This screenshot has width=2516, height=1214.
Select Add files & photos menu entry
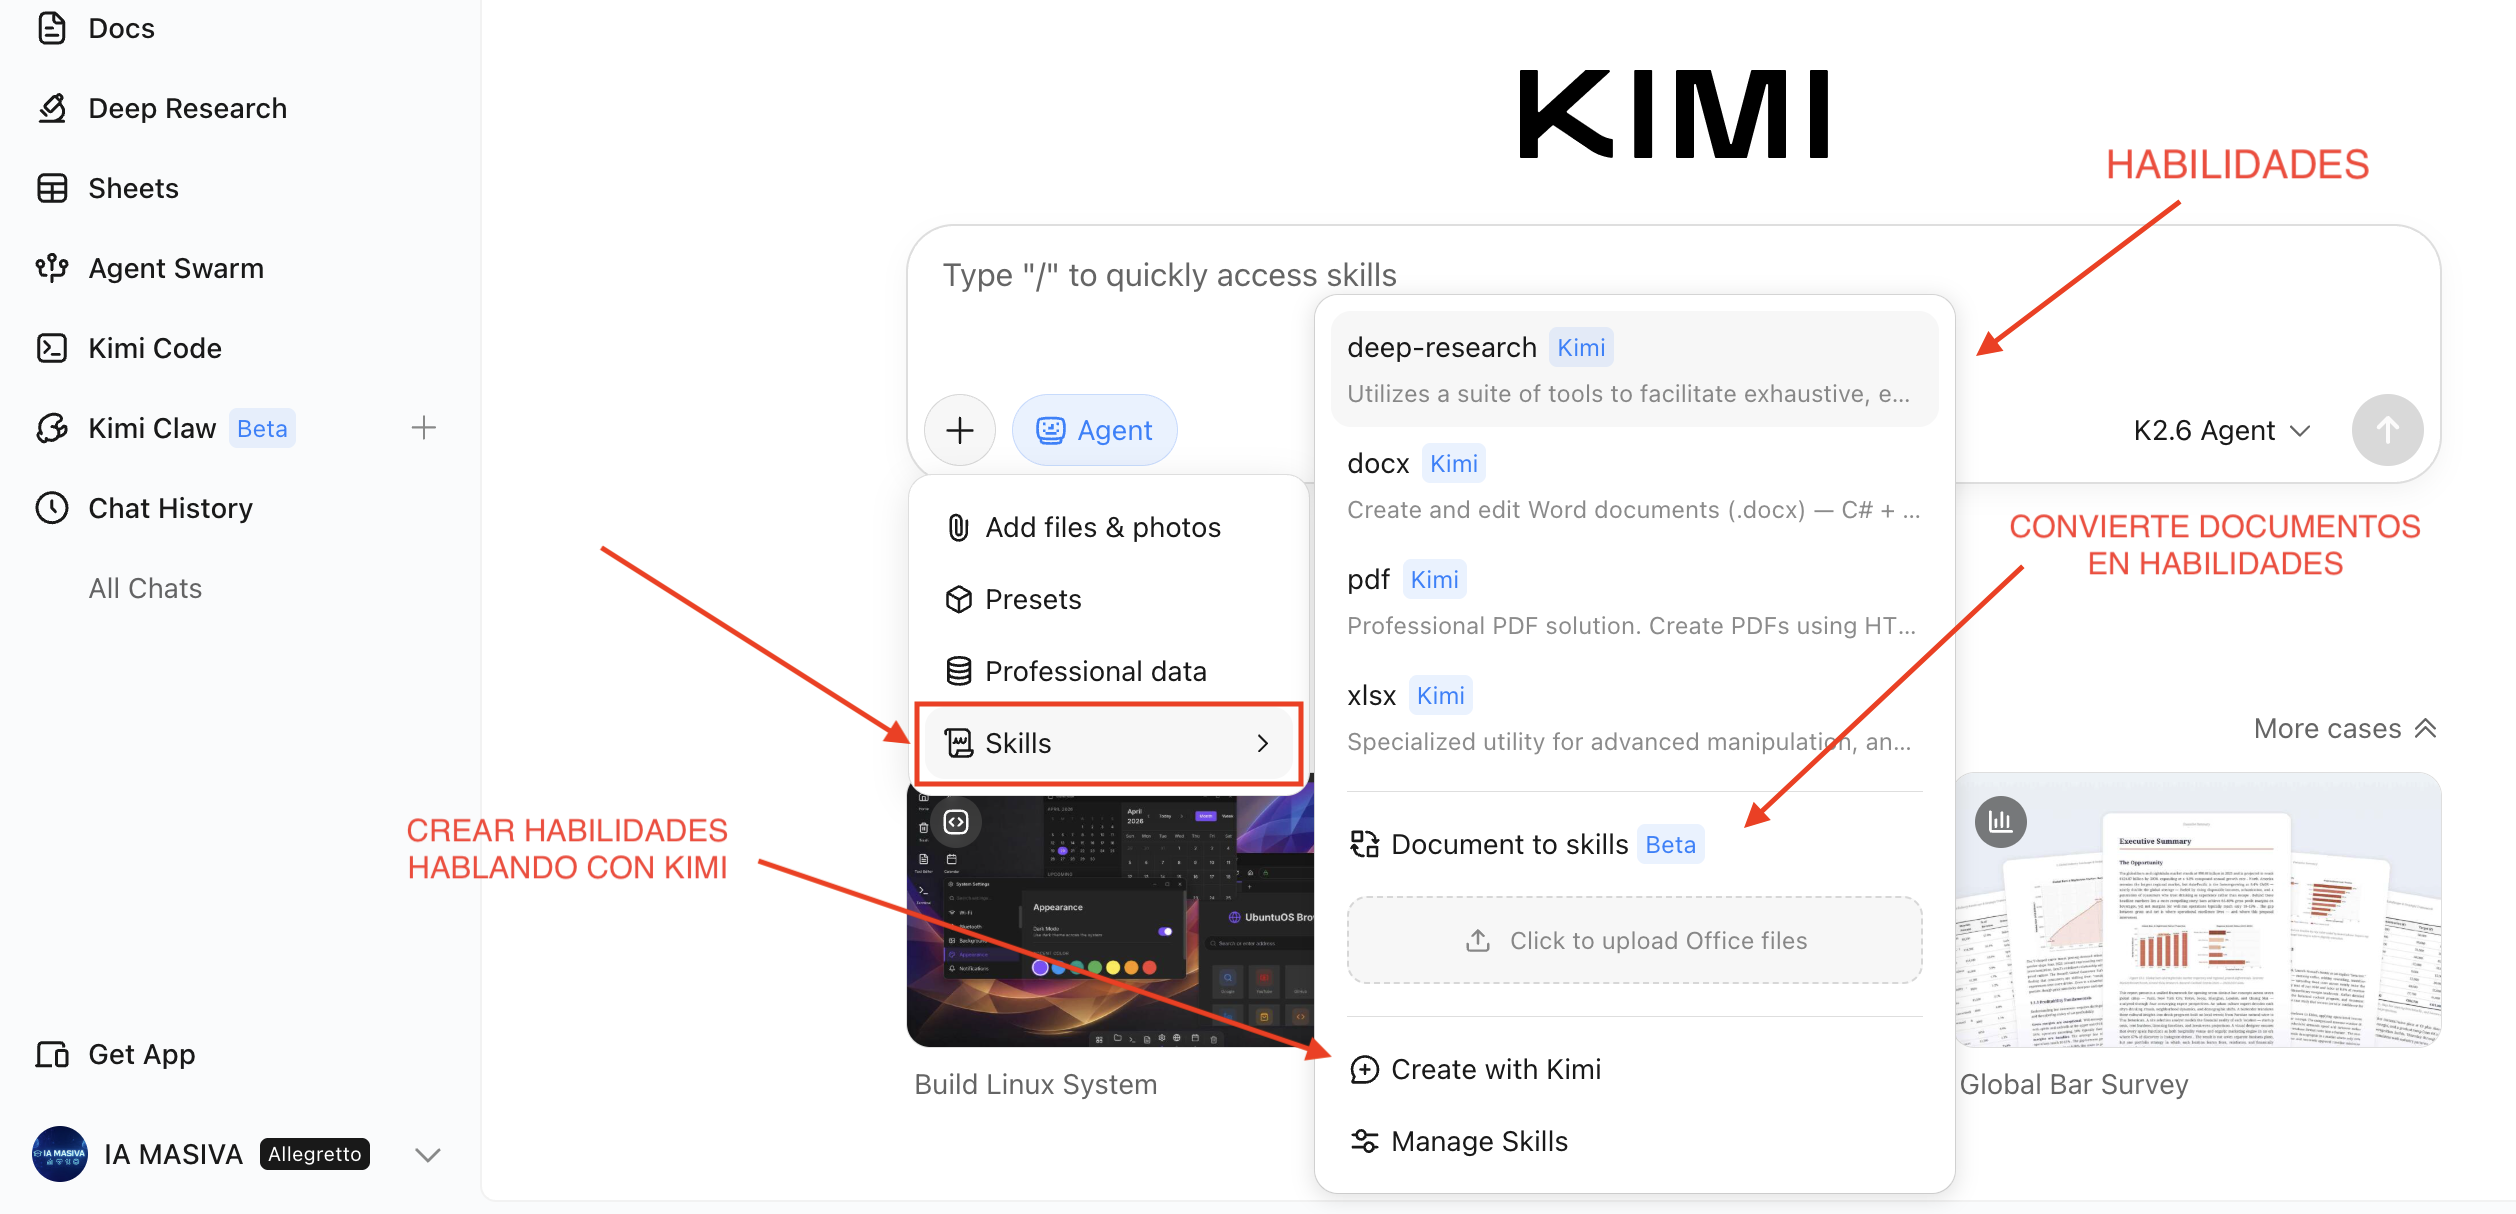coord(1108,527)
